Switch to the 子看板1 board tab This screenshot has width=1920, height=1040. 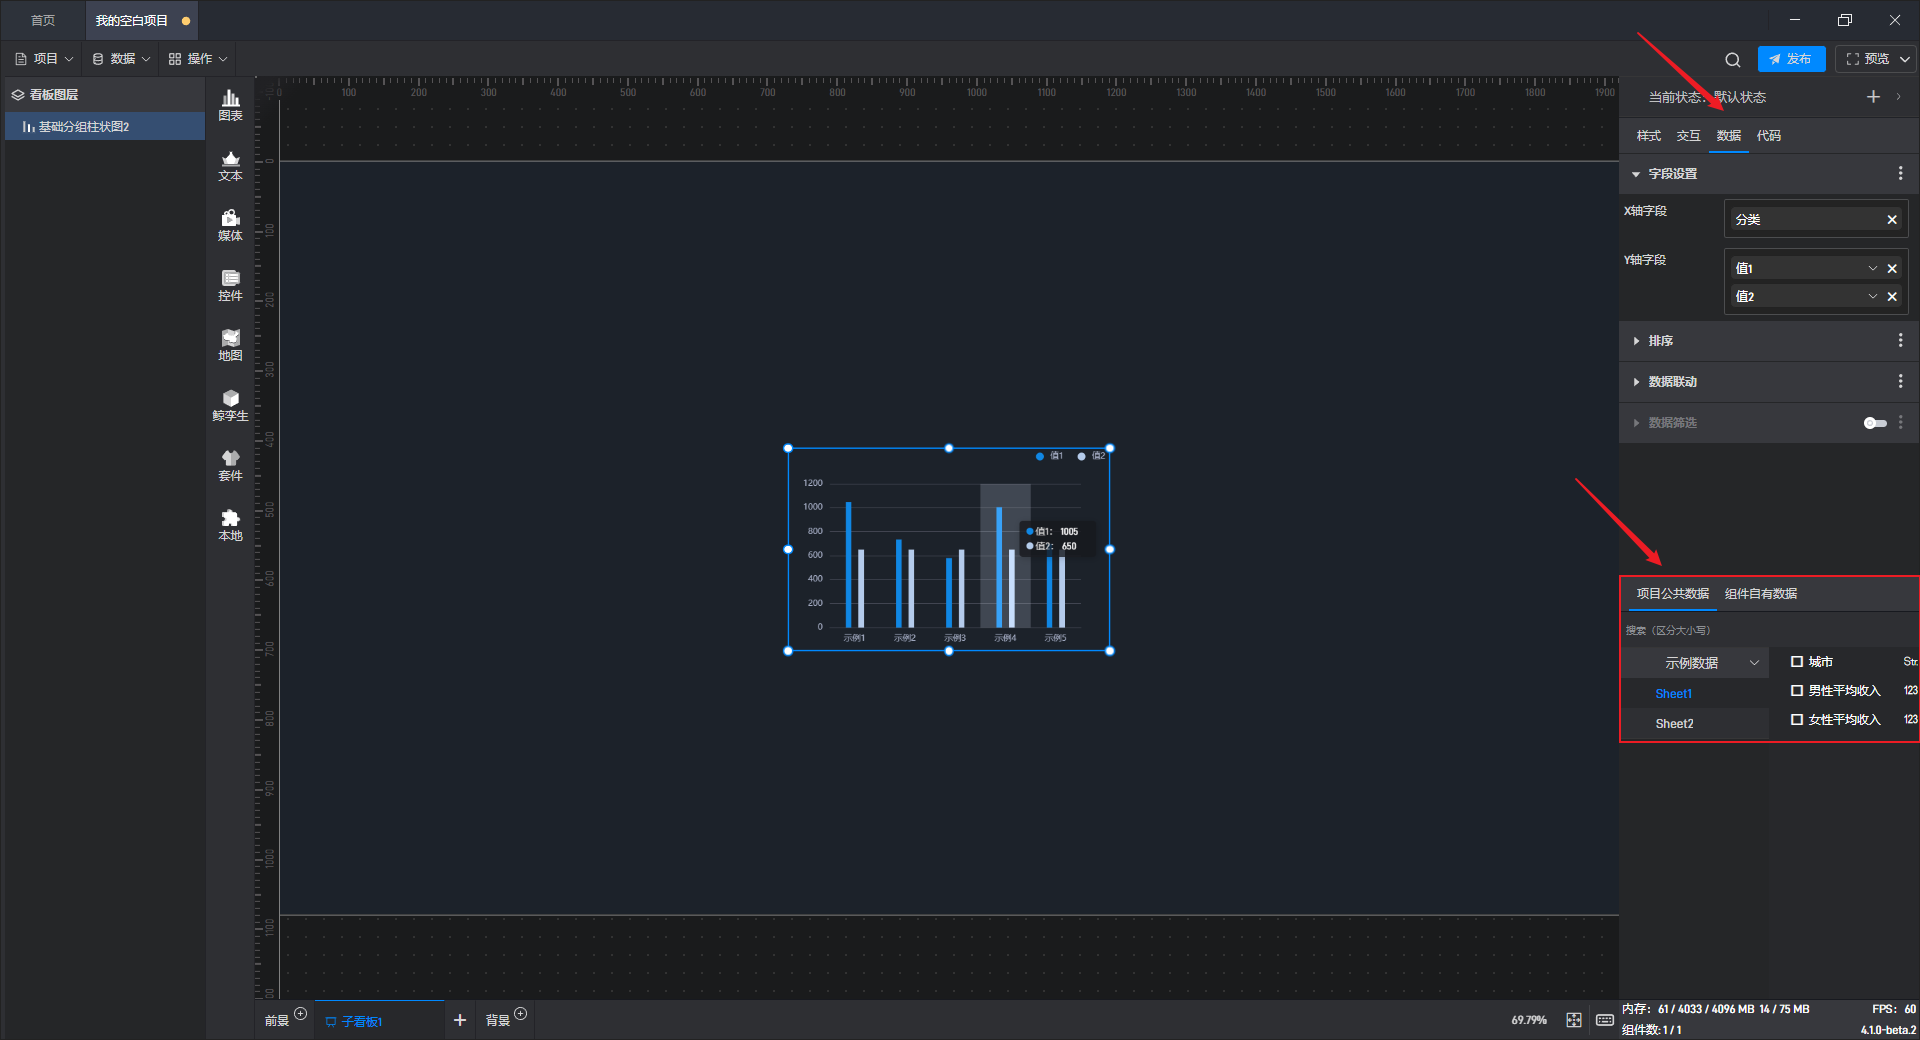[x=380, y=1021]
